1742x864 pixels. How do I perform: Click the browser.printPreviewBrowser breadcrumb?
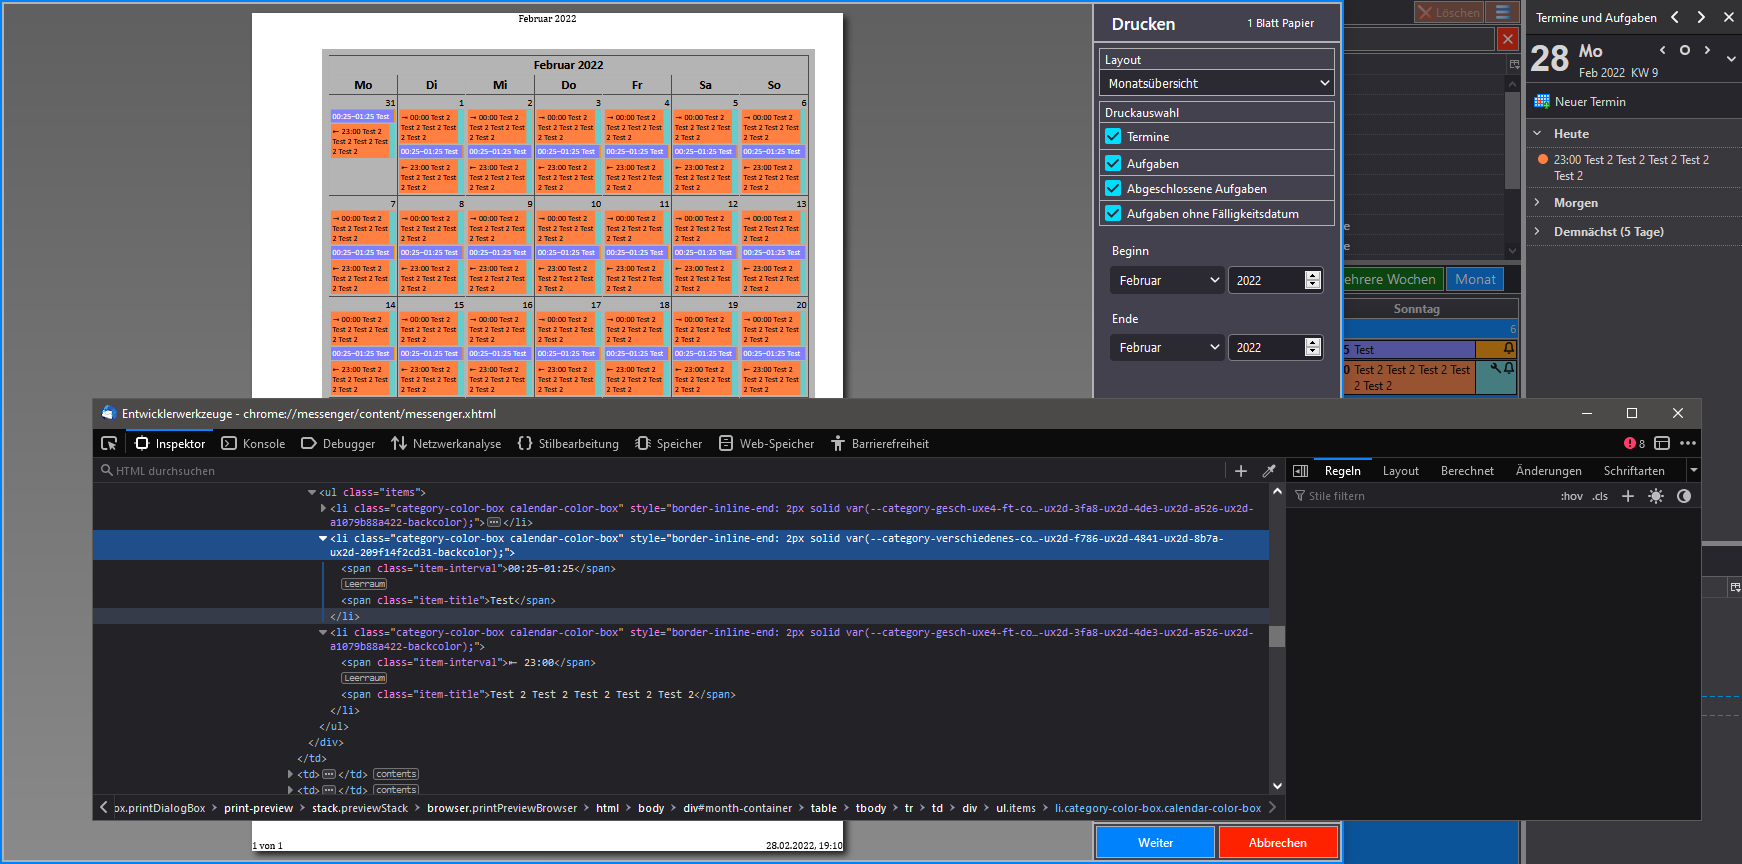(x=502, y=808)
